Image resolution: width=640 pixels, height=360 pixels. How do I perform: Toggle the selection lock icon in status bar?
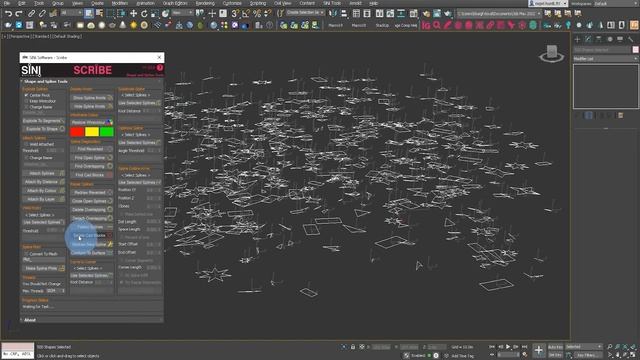[353, 347]
